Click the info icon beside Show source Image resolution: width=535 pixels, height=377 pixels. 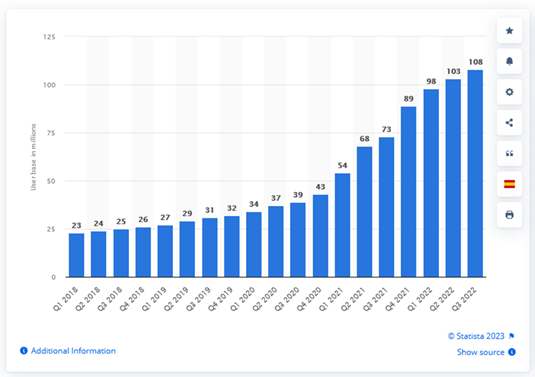(x=512, y=352)
